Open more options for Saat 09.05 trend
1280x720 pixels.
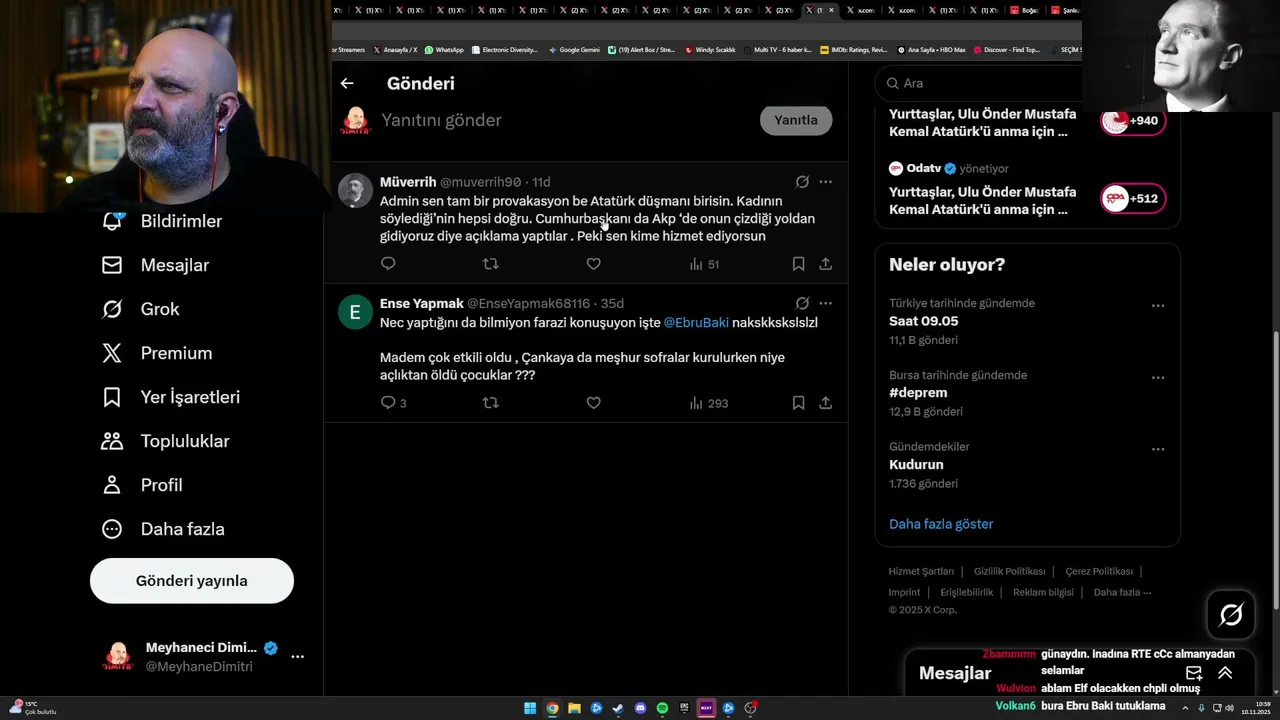[x=1158, y=306]
